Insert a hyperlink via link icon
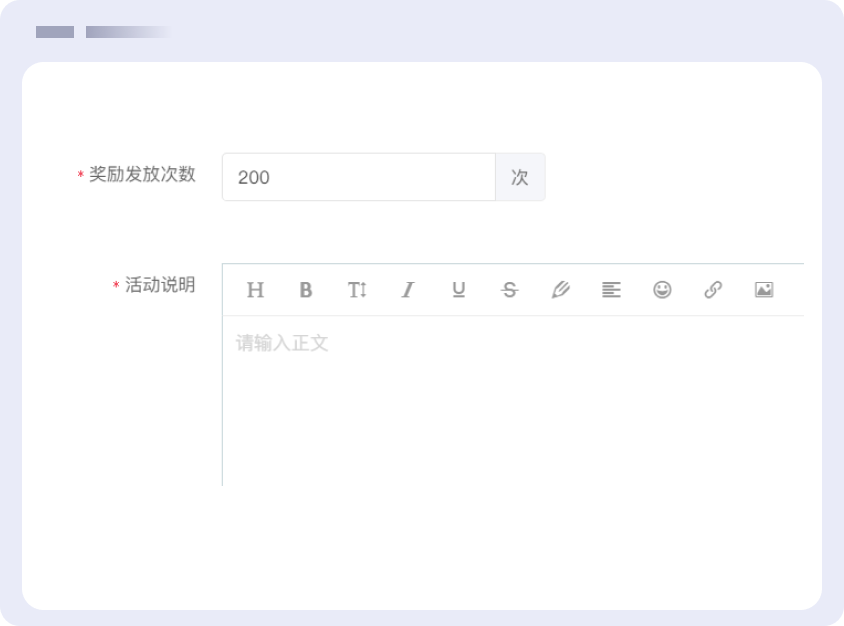Viewport: 844px width, 626px height. (x=713, y=290)
